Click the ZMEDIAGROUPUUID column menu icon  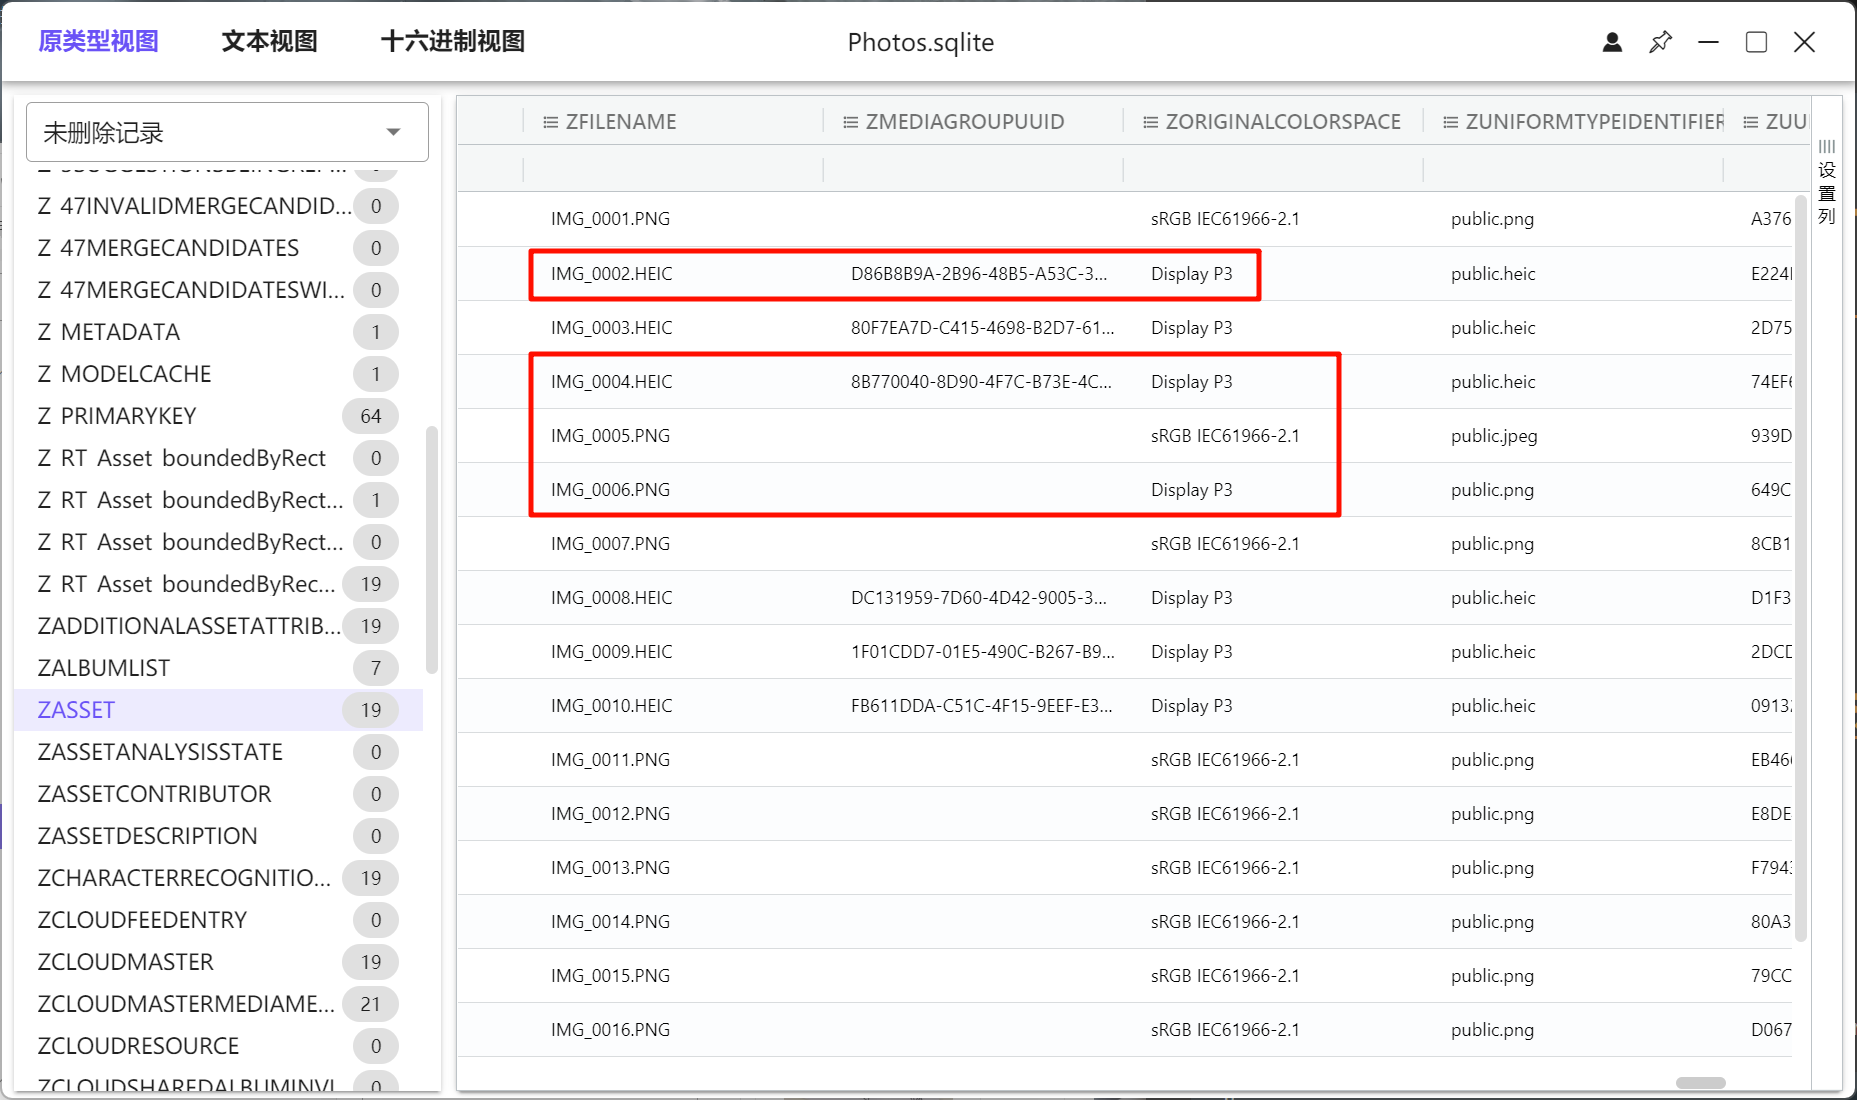point(850,122)
